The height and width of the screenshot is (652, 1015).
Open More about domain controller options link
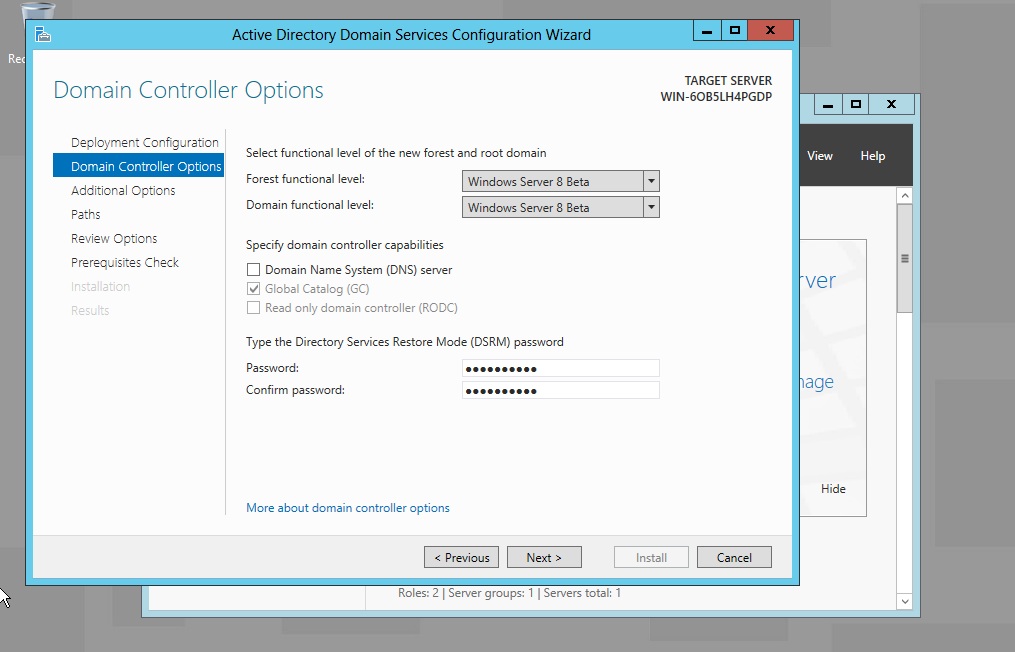[x=348, y=508]
